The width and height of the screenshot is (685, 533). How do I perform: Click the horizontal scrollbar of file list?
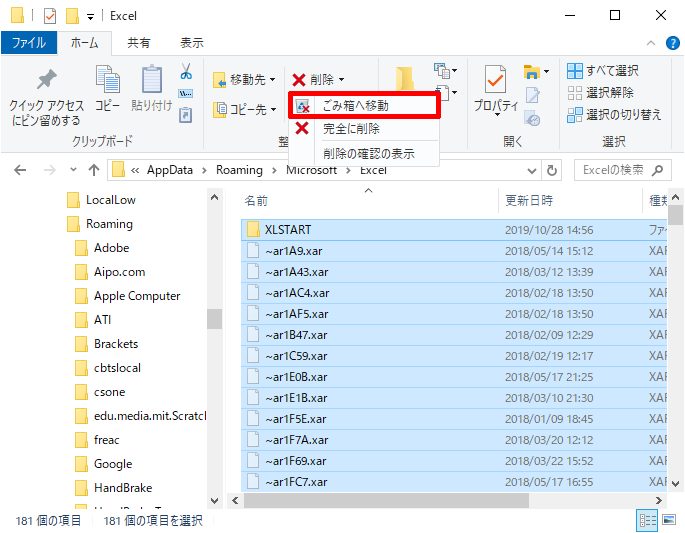[x=386, y=500]
